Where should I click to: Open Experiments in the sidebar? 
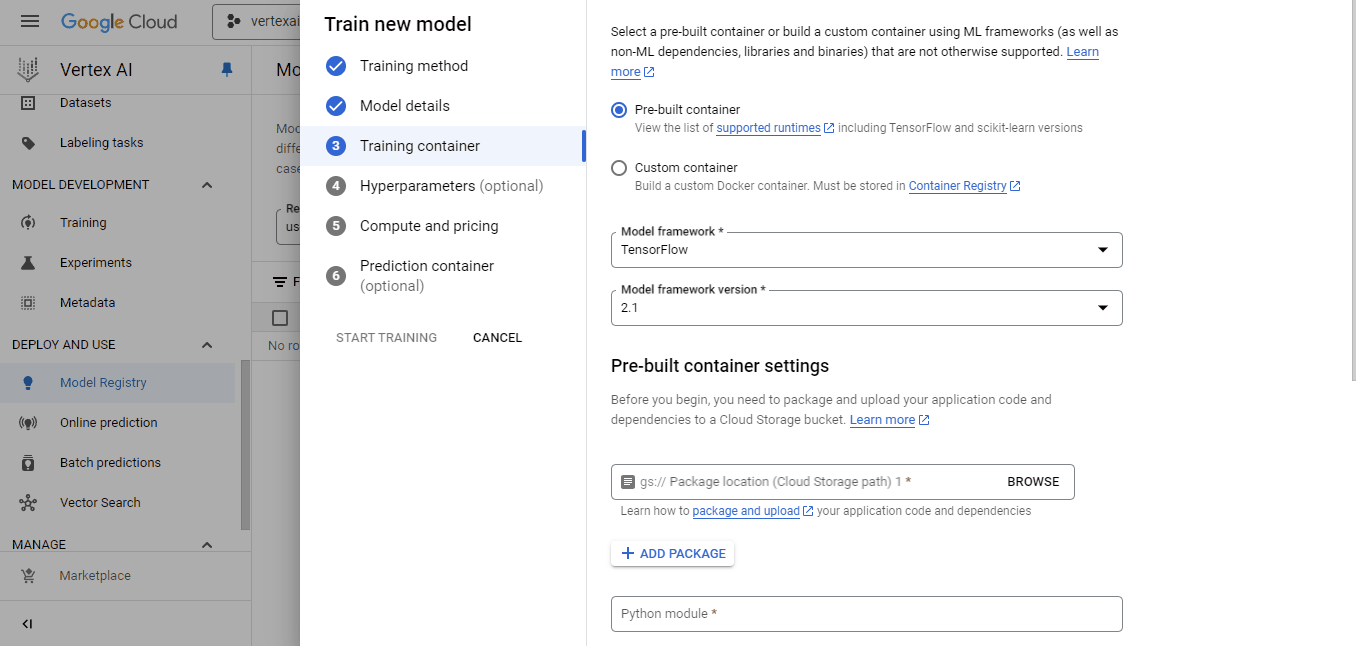tap(96, 263)
